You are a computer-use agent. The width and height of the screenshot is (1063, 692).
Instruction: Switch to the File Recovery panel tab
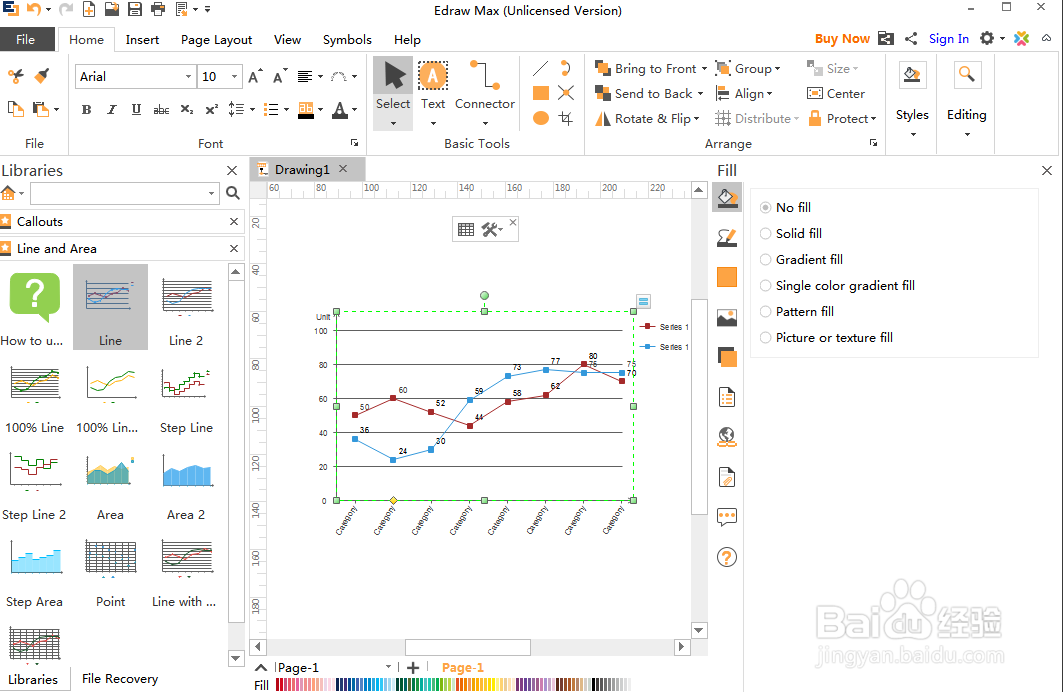(x=120, y=678)
